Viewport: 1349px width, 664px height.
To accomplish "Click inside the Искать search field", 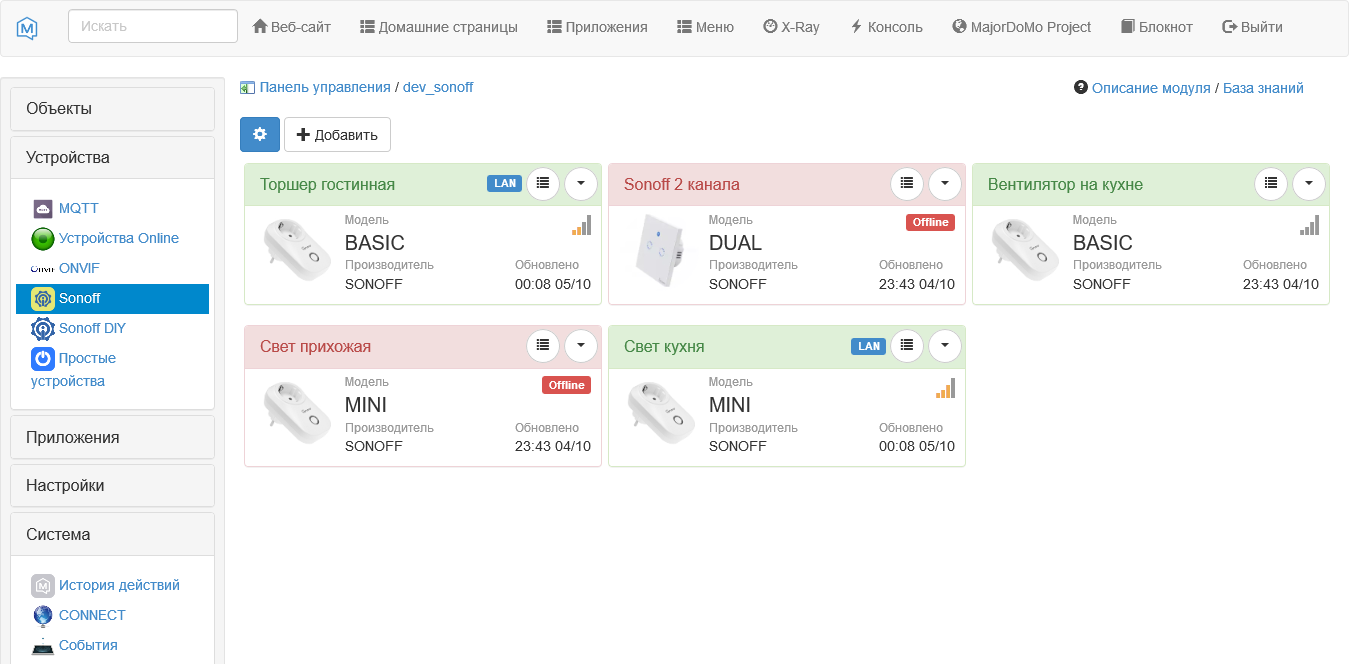I will [152, 26].
